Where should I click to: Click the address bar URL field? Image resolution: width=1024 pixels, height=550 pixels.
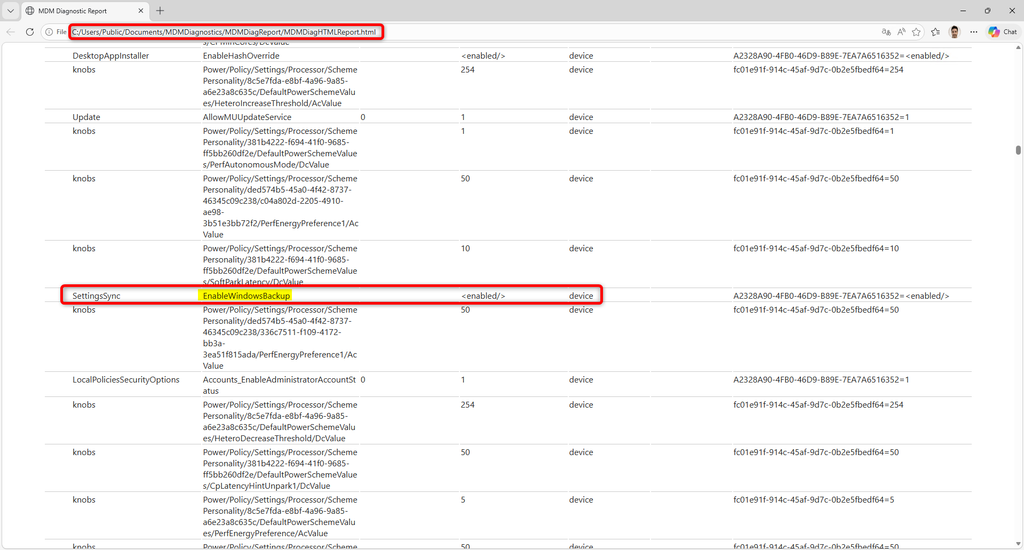(226, 31)
